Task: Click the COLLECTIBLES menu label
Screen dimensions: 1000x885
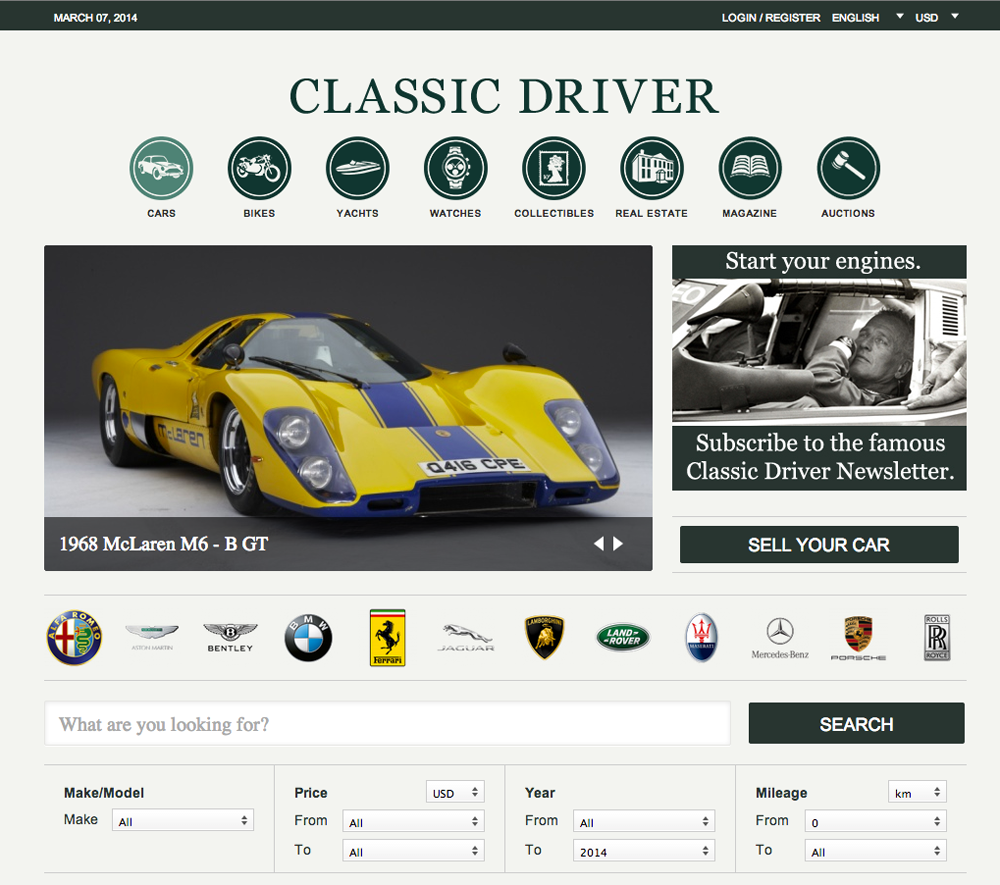Action: (554, 213)
